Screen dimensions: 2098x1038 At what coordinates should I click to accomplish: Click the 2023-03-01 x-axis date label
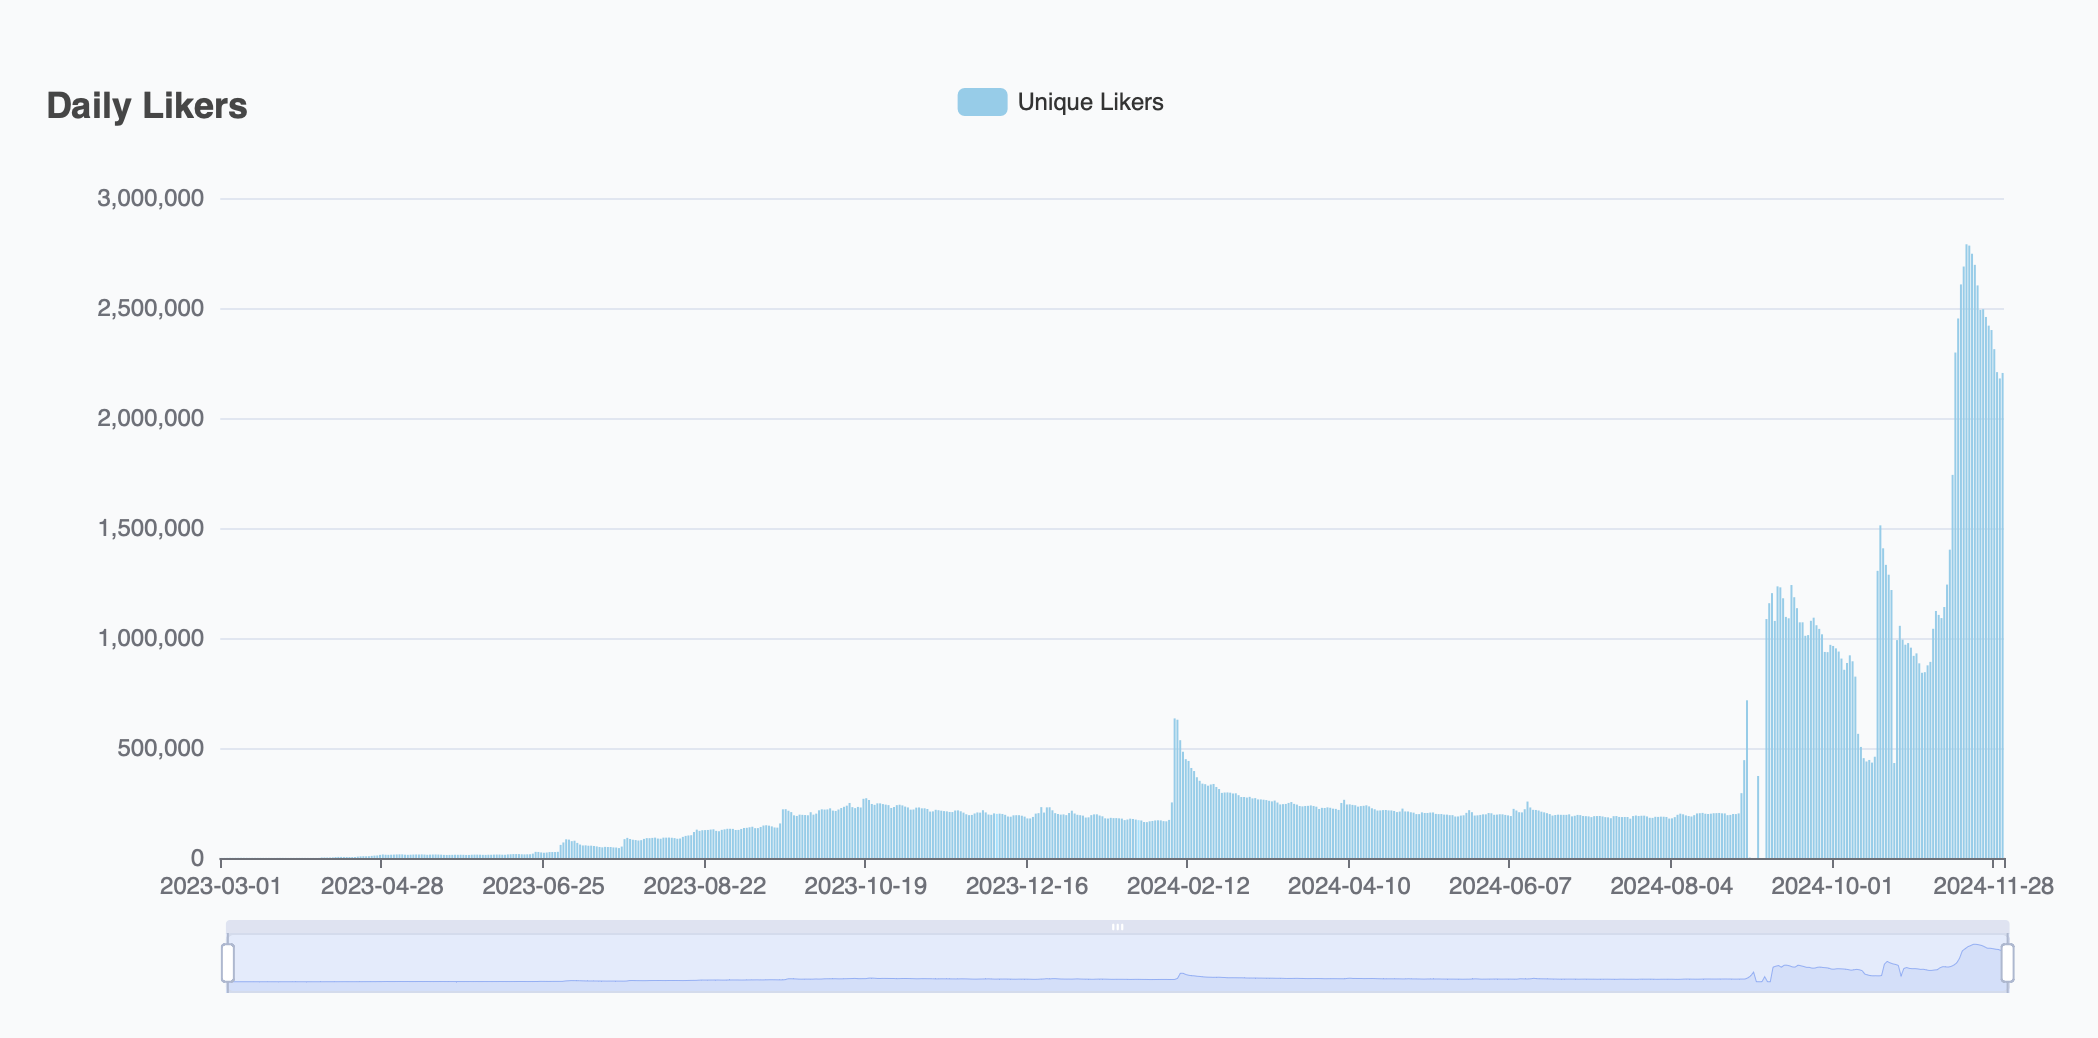click(221, 886)
